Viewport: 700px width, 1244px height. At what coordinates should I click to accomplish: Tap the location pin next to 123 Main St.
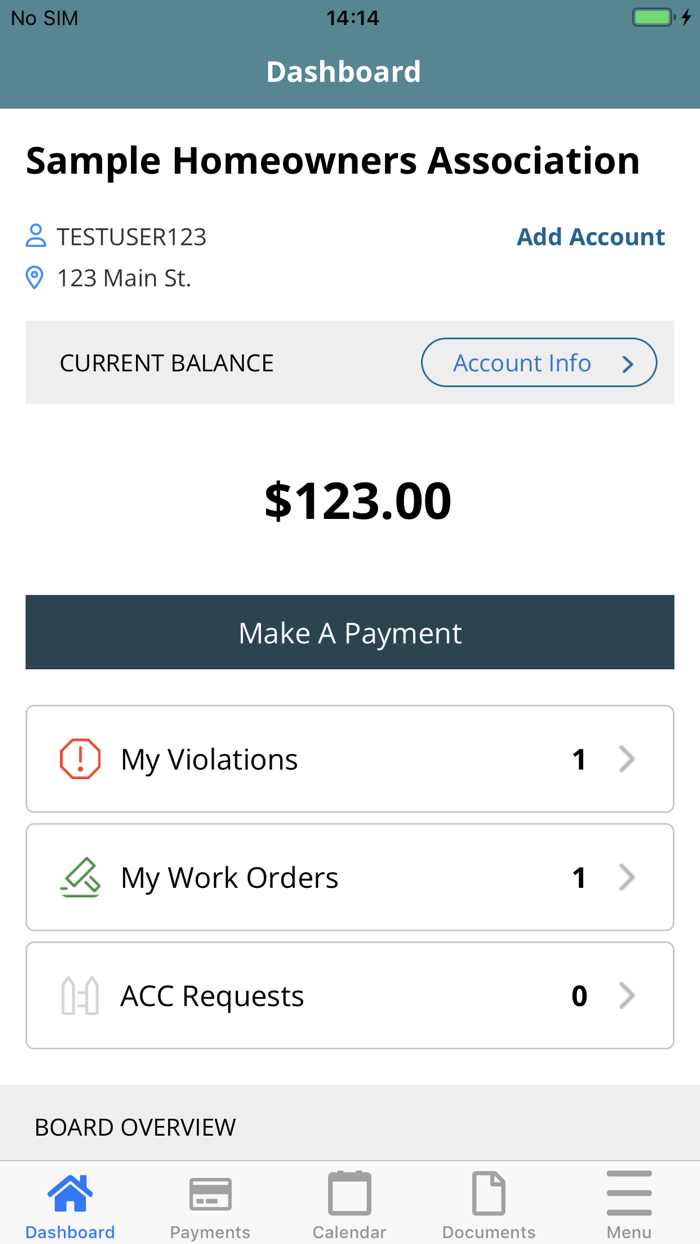pos(35,277)
